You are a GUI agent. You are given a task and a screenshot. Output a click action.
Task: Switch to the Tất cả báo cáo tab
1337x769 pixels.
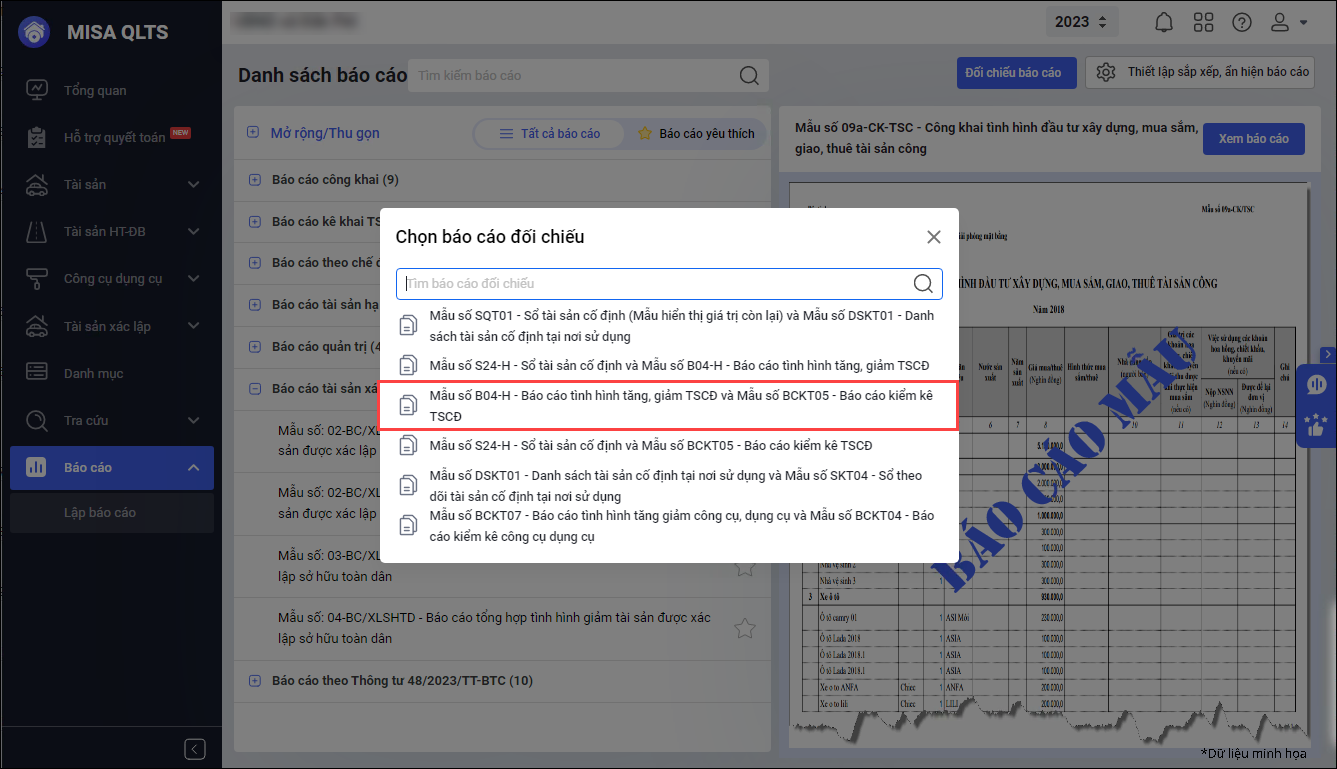(549, 134)
